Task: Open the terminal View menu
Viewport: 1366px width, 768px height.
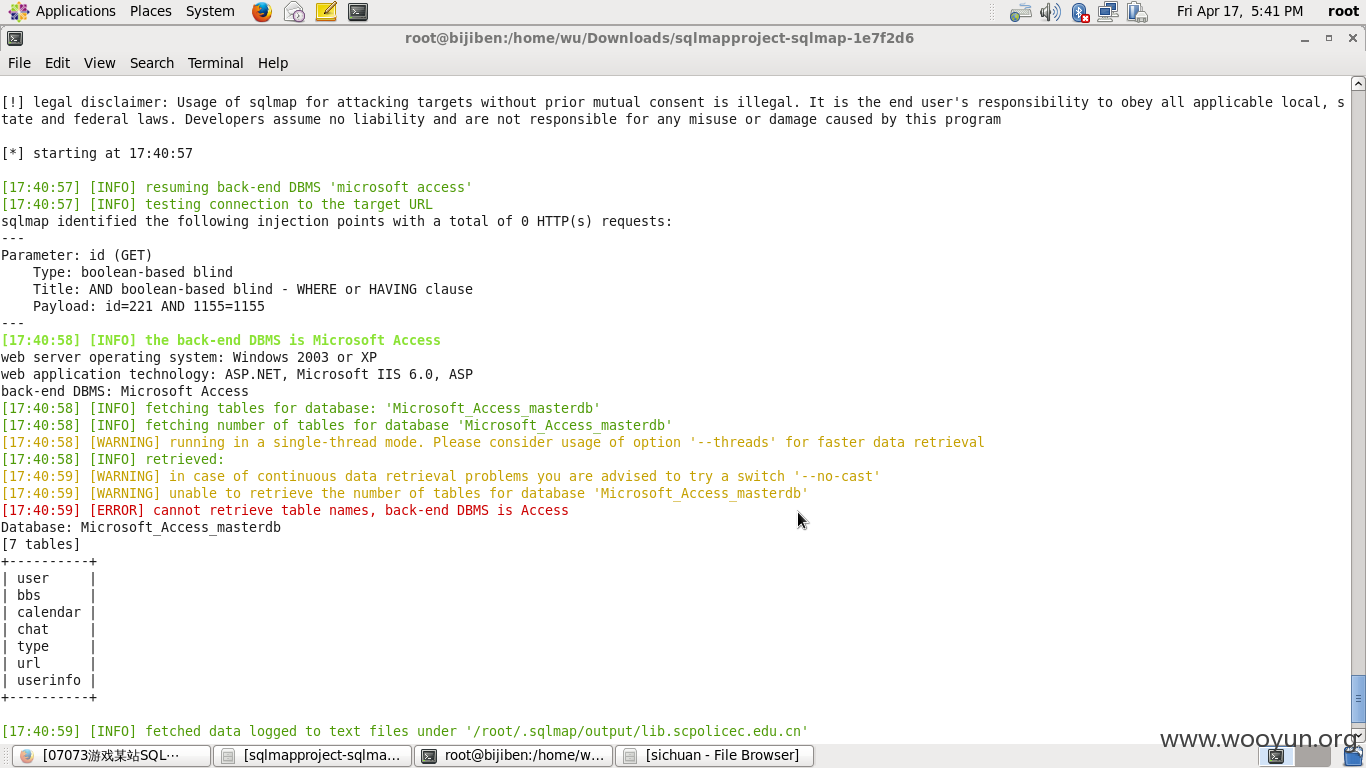Action: pyautogui.click(x=99, y=62)
